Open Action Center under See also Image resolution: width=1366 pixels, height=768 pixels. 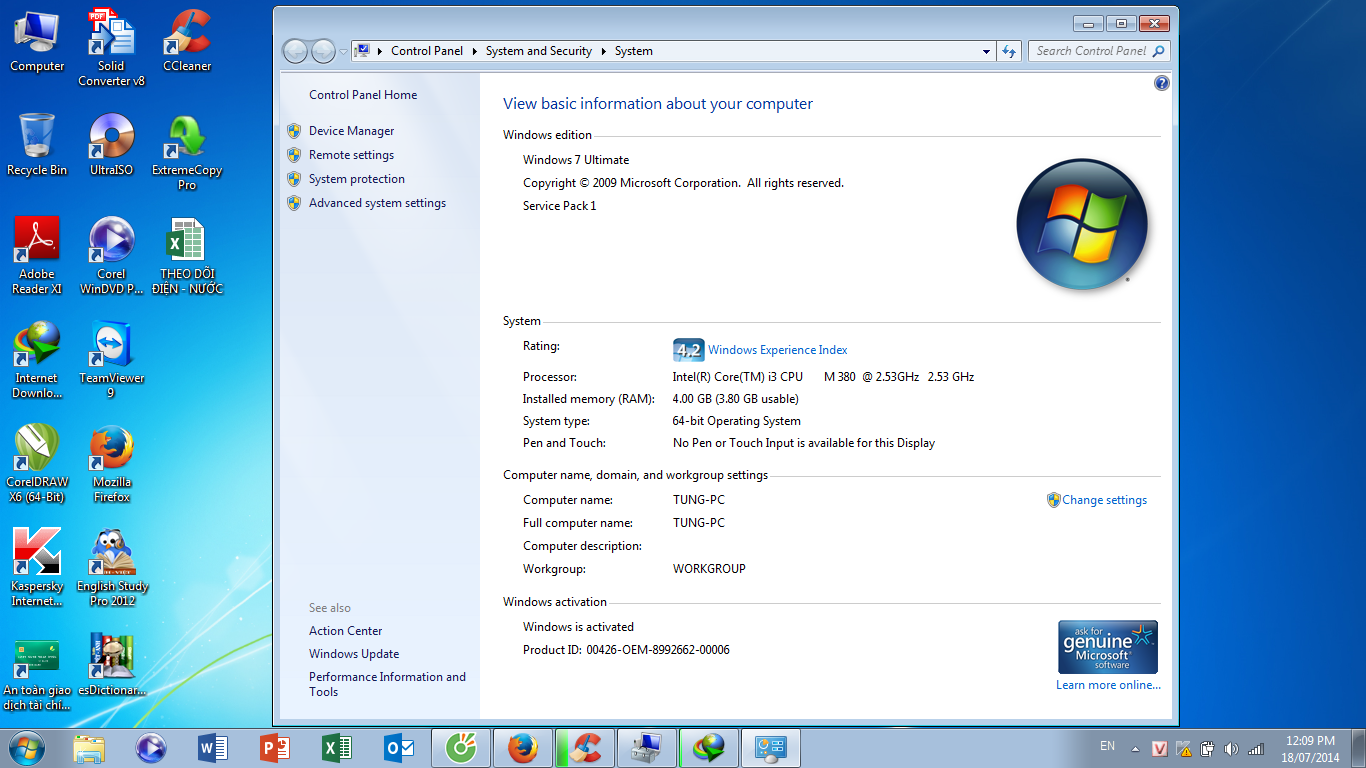(x=345, y=631)
